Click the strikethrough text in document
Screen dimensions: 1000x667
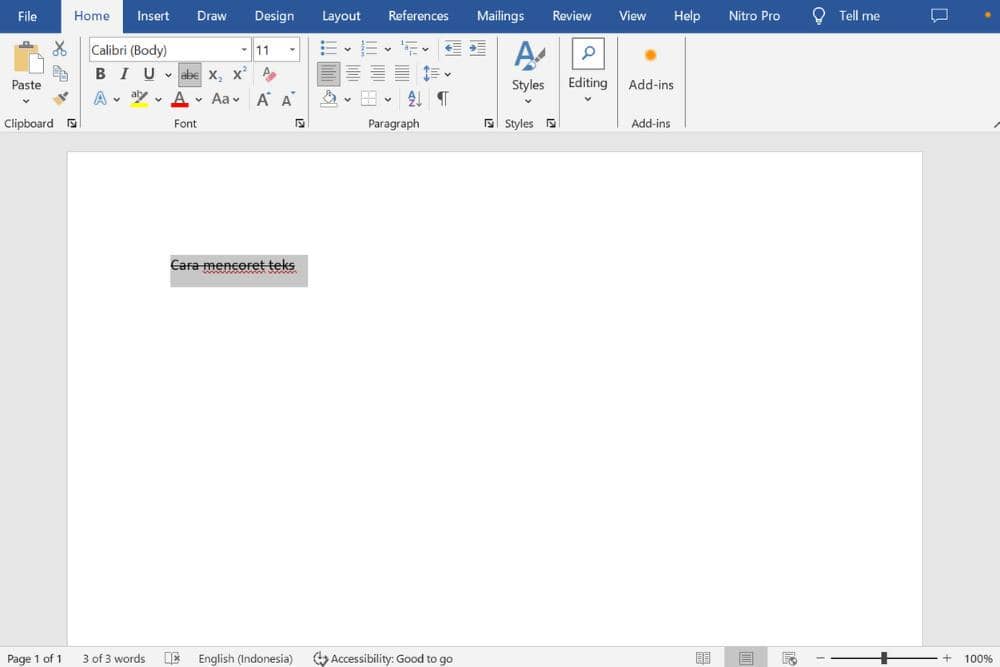[233, 266]
